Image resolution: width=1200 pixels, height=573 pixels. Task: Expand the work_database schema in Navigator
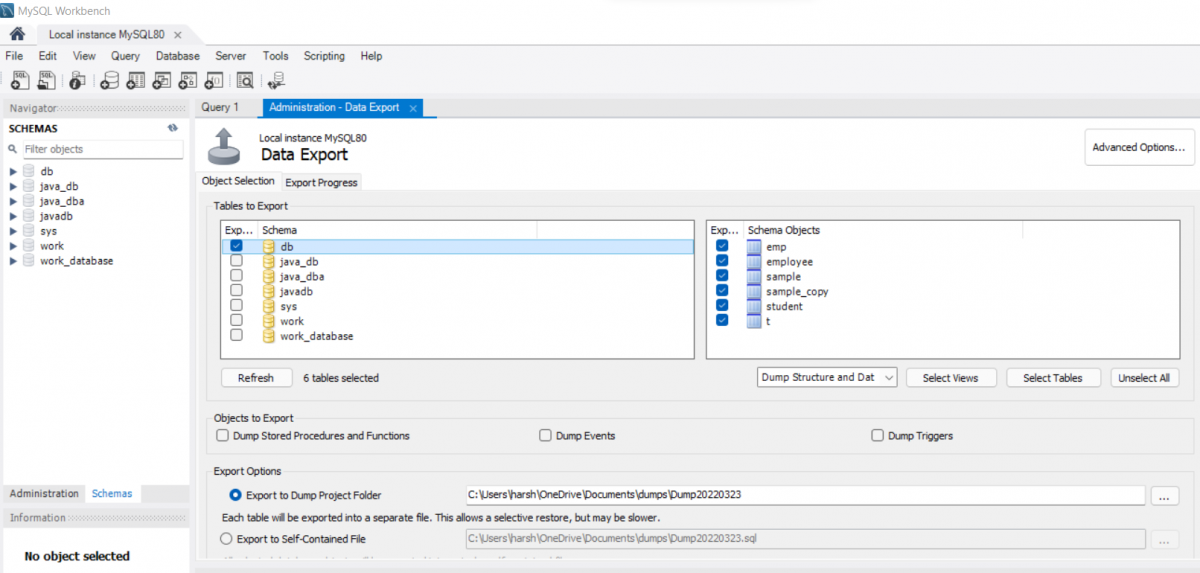tap(13, 261)
